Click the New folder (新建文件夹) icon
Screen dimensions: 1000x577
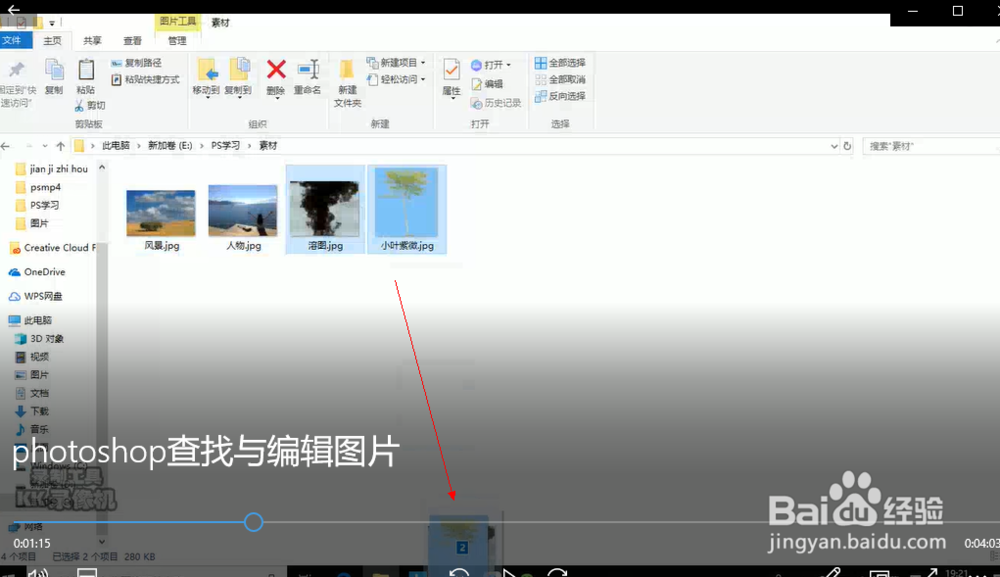tap(346, 70)
